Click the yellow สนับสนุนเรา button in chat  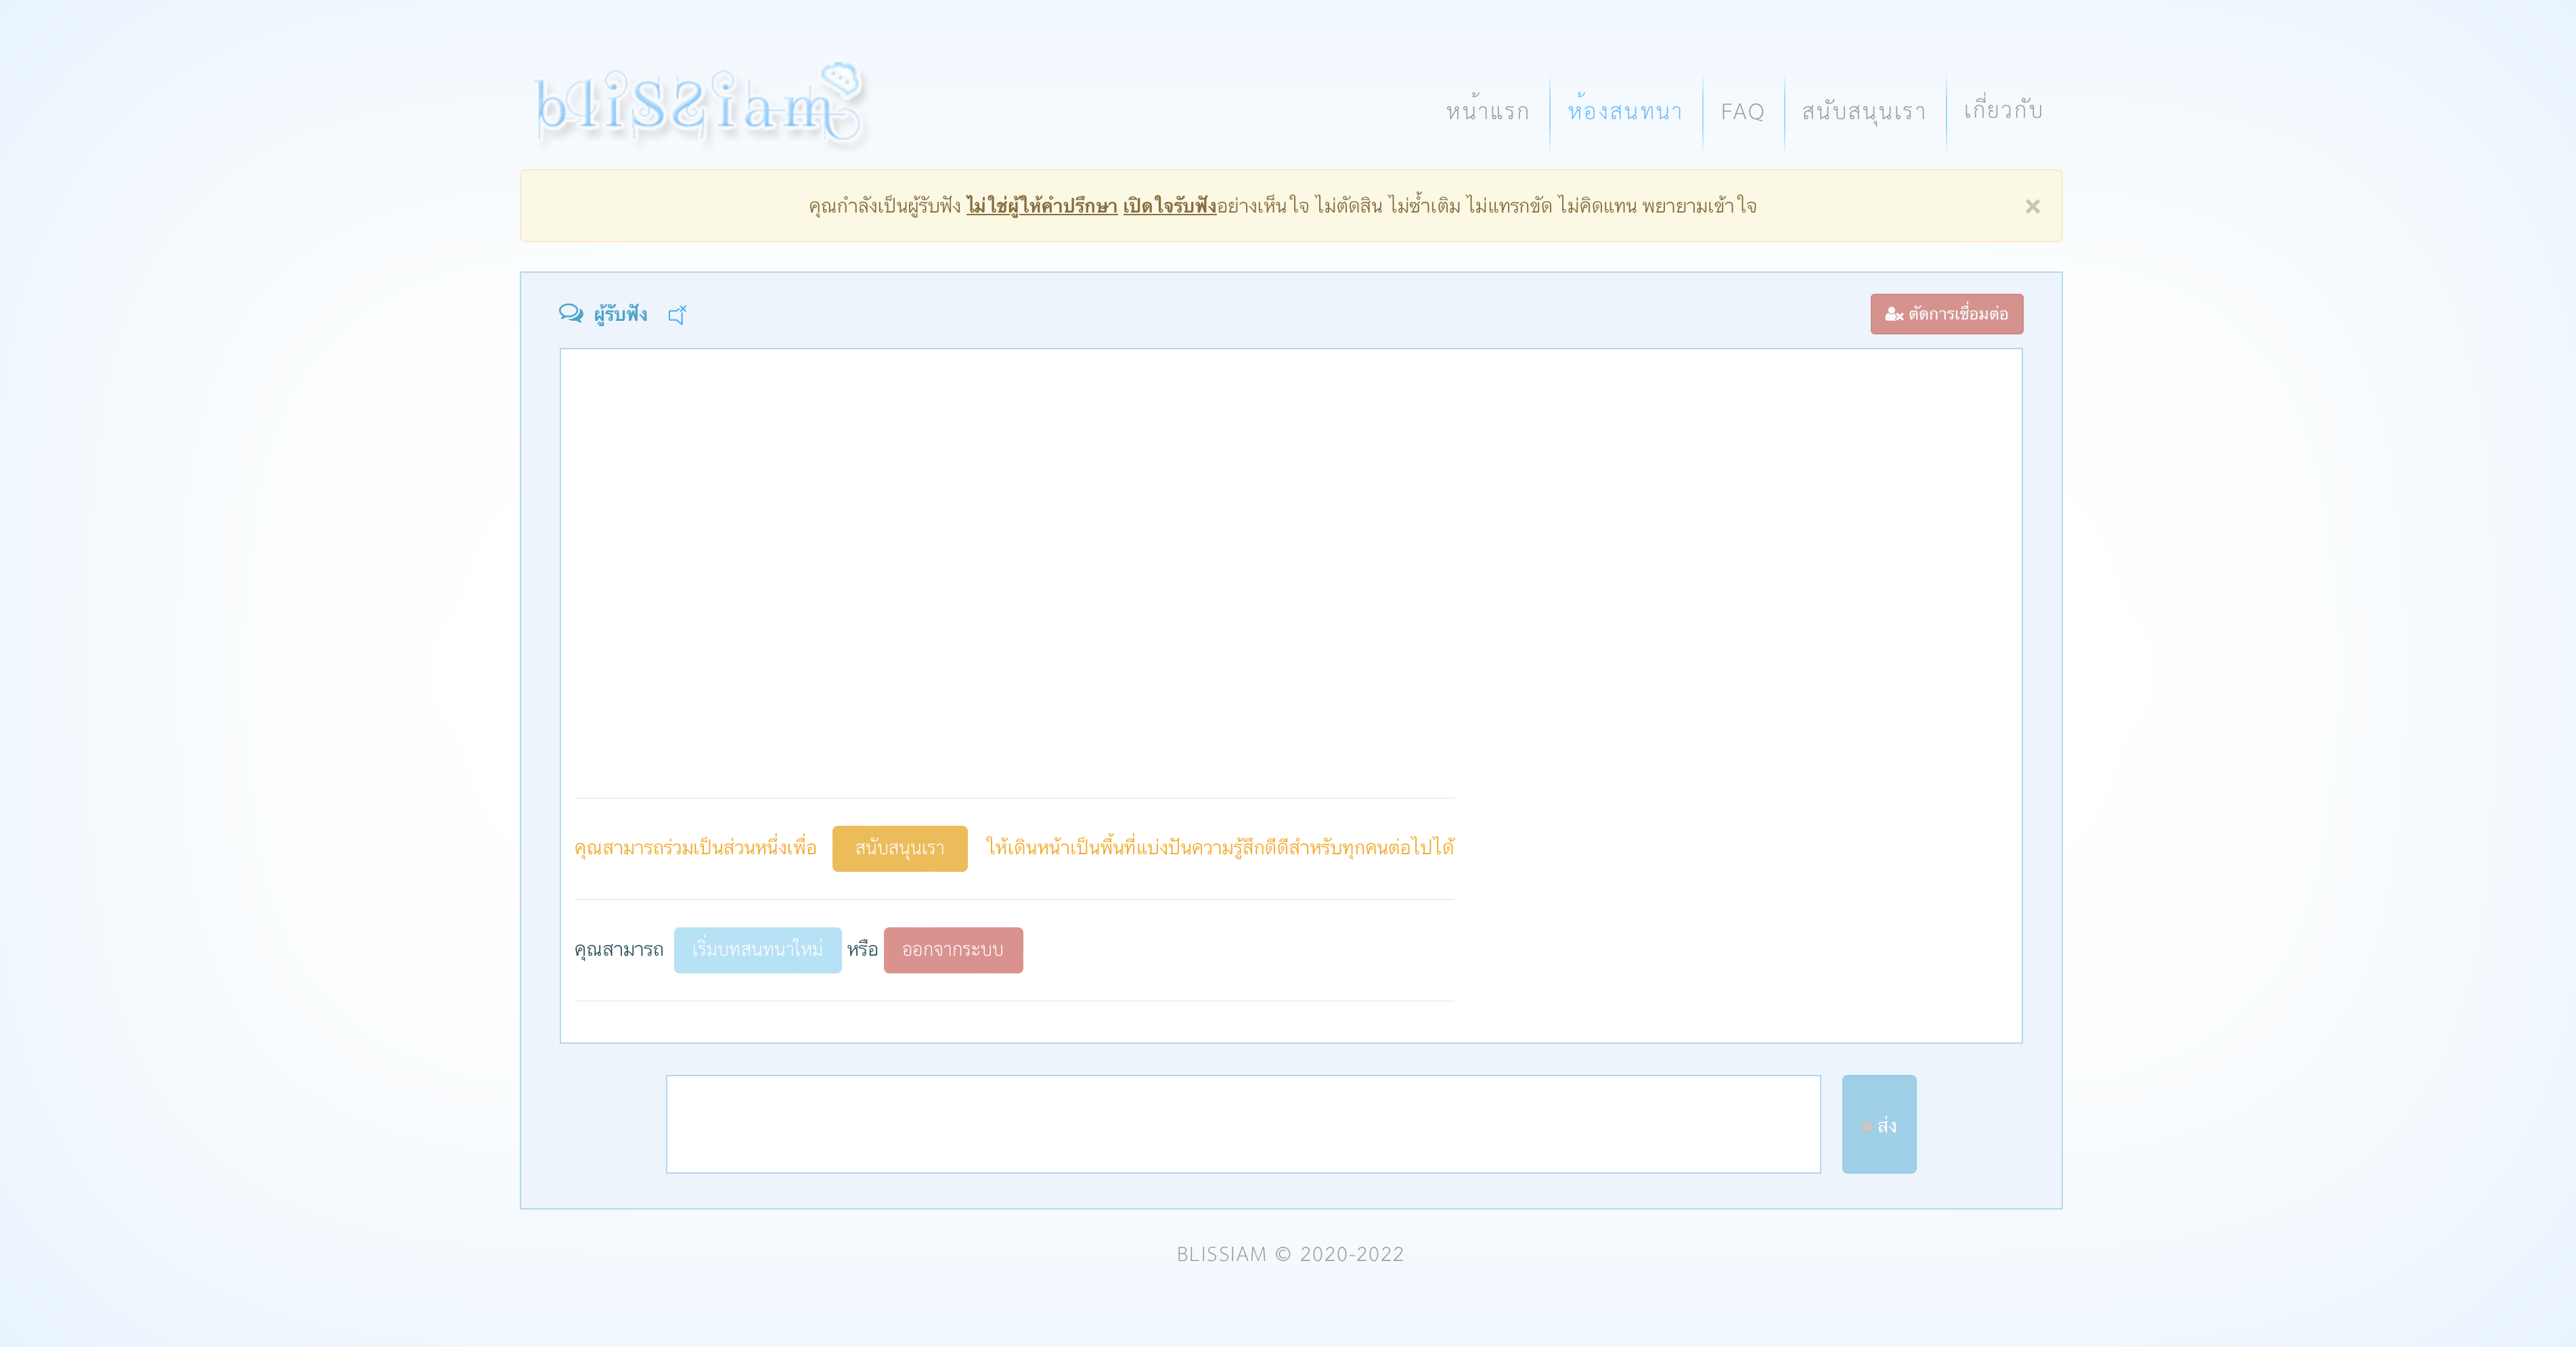click(x=899, y=848)
